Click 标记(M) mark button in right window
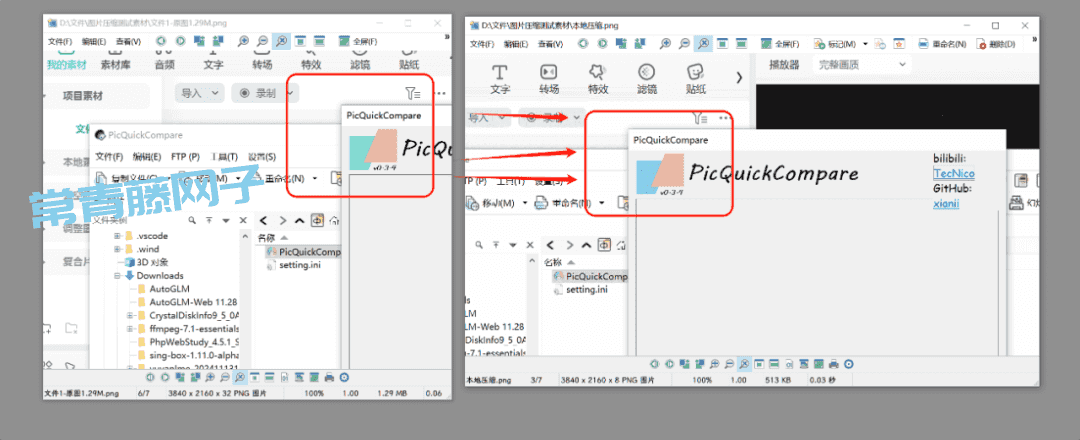 (834, 43)
